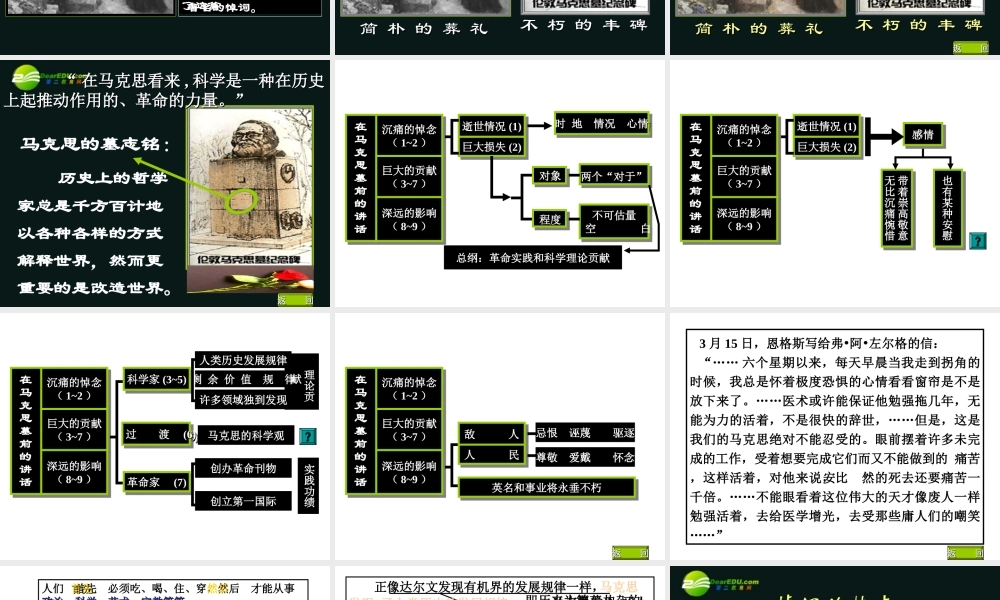Click the question mark icon next to 马克思的科学观
Image resolution: width=1000 pixels, height=600 pixels.
307,436
